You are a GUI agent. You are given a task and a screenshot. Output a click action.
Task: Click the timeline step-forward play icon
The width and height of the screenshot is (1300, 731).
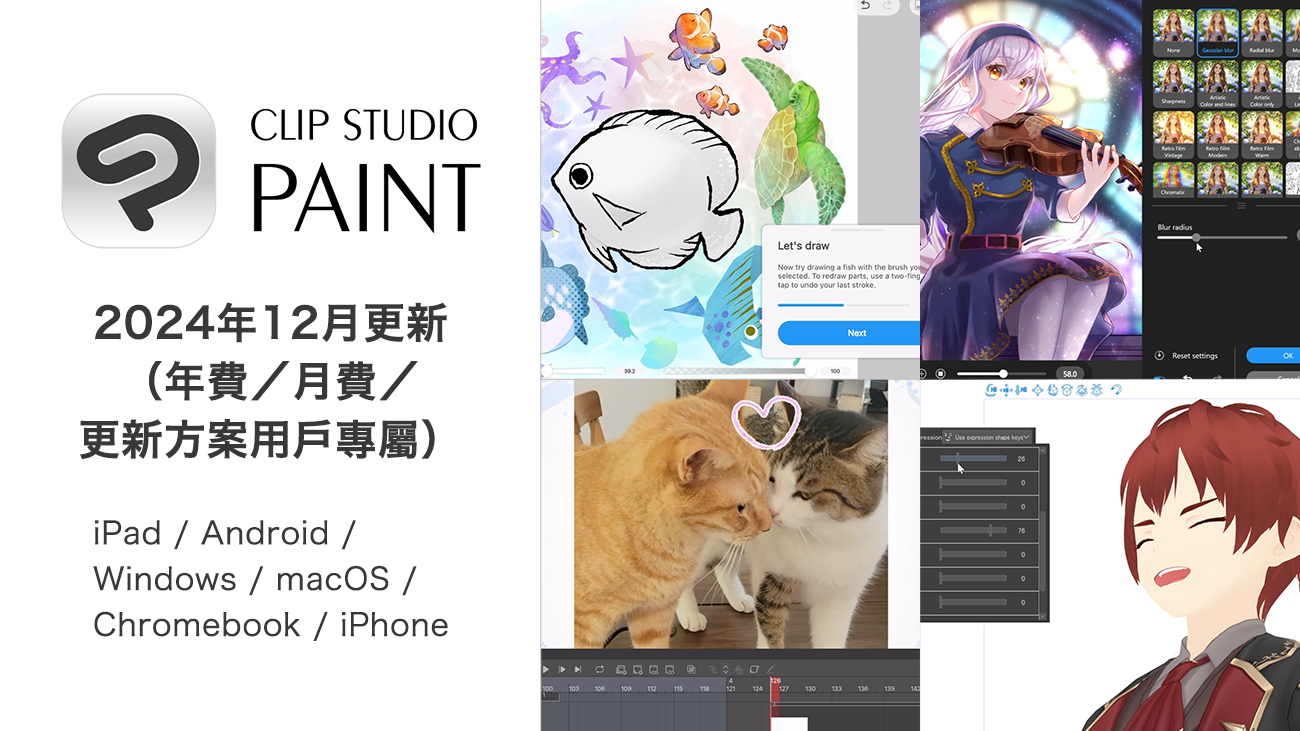pos(562,669)
